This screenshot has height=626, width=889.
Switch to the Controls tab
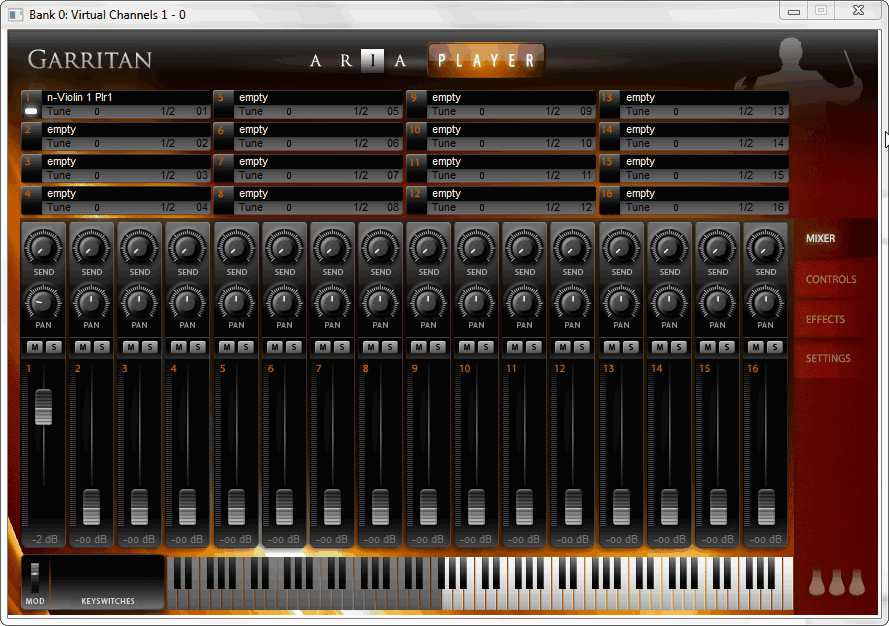point(830,280)
